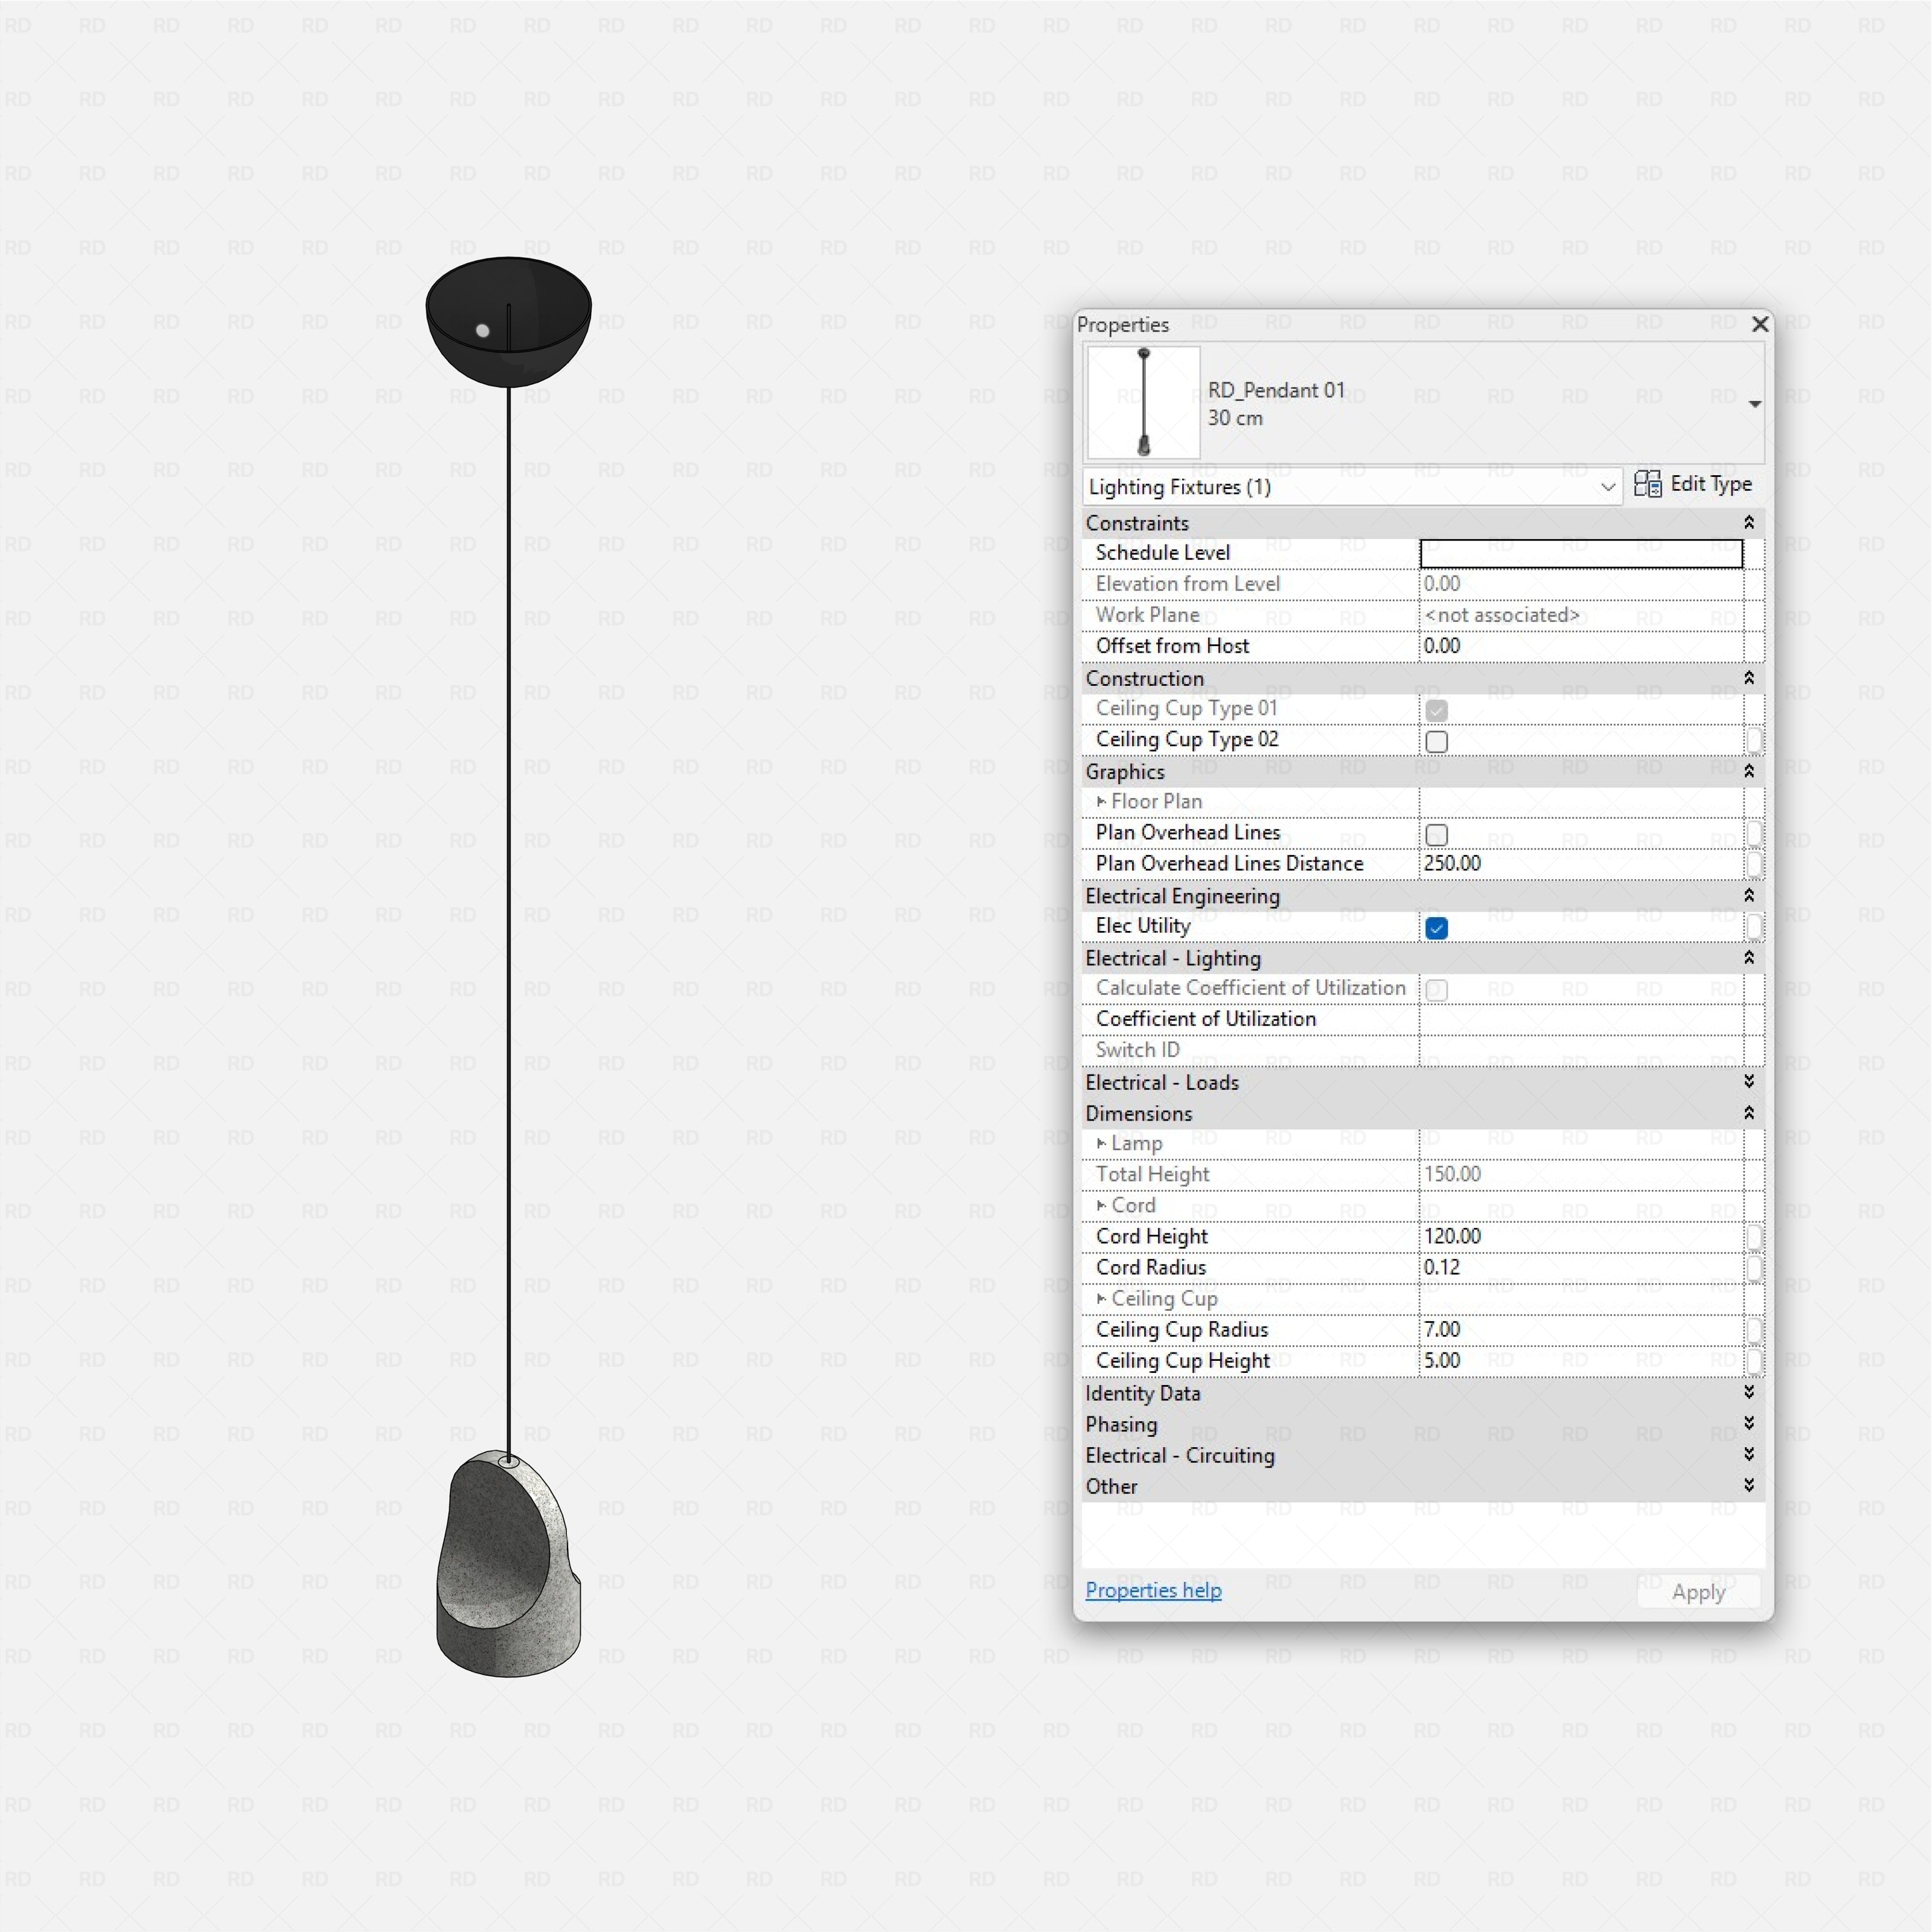Image resolution: width=1932 pixels, height=1932 pixels.
Task: Expand the Lamp group triangle
Action: [1101, 1143]
